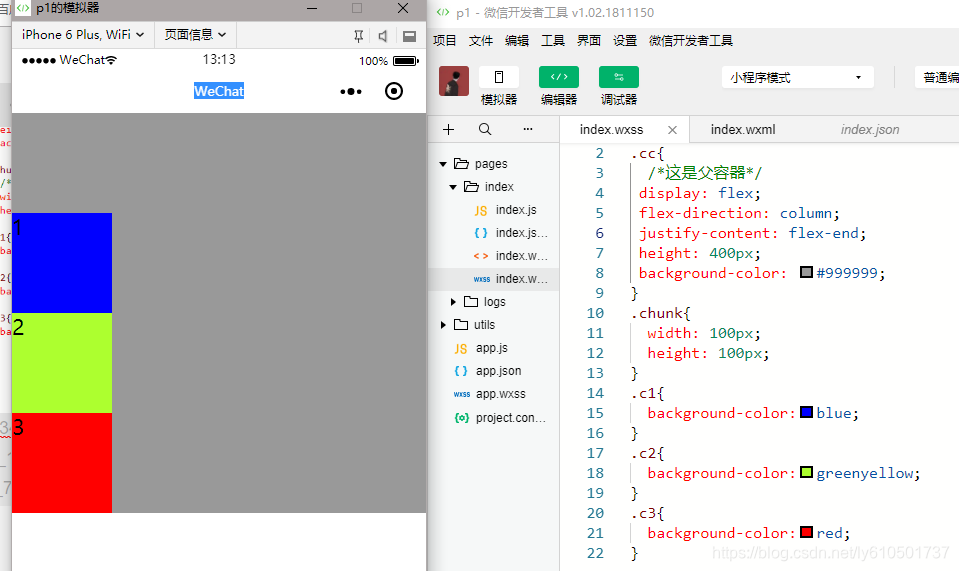Open the 小程序模式 mode dropdown
The height and width of the screenshot is (571, 959).
click(x=797, y=78)
